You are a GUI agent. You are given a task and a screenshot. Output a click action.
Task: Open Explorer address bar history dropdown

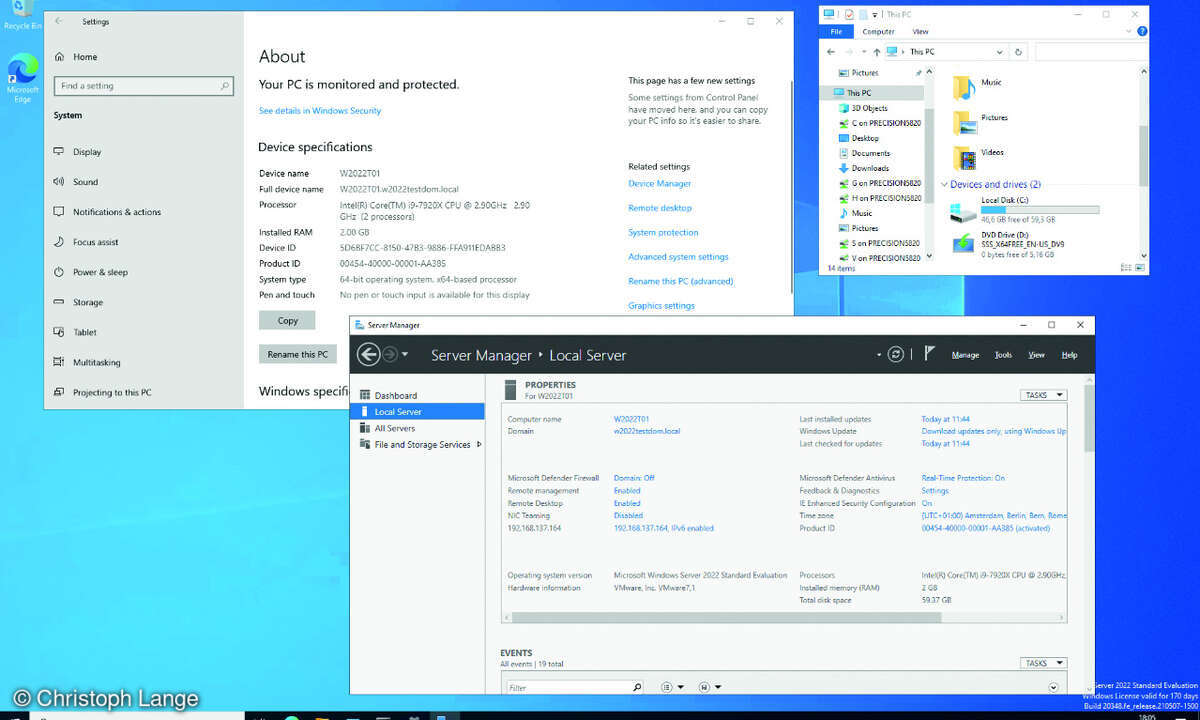1000,51
